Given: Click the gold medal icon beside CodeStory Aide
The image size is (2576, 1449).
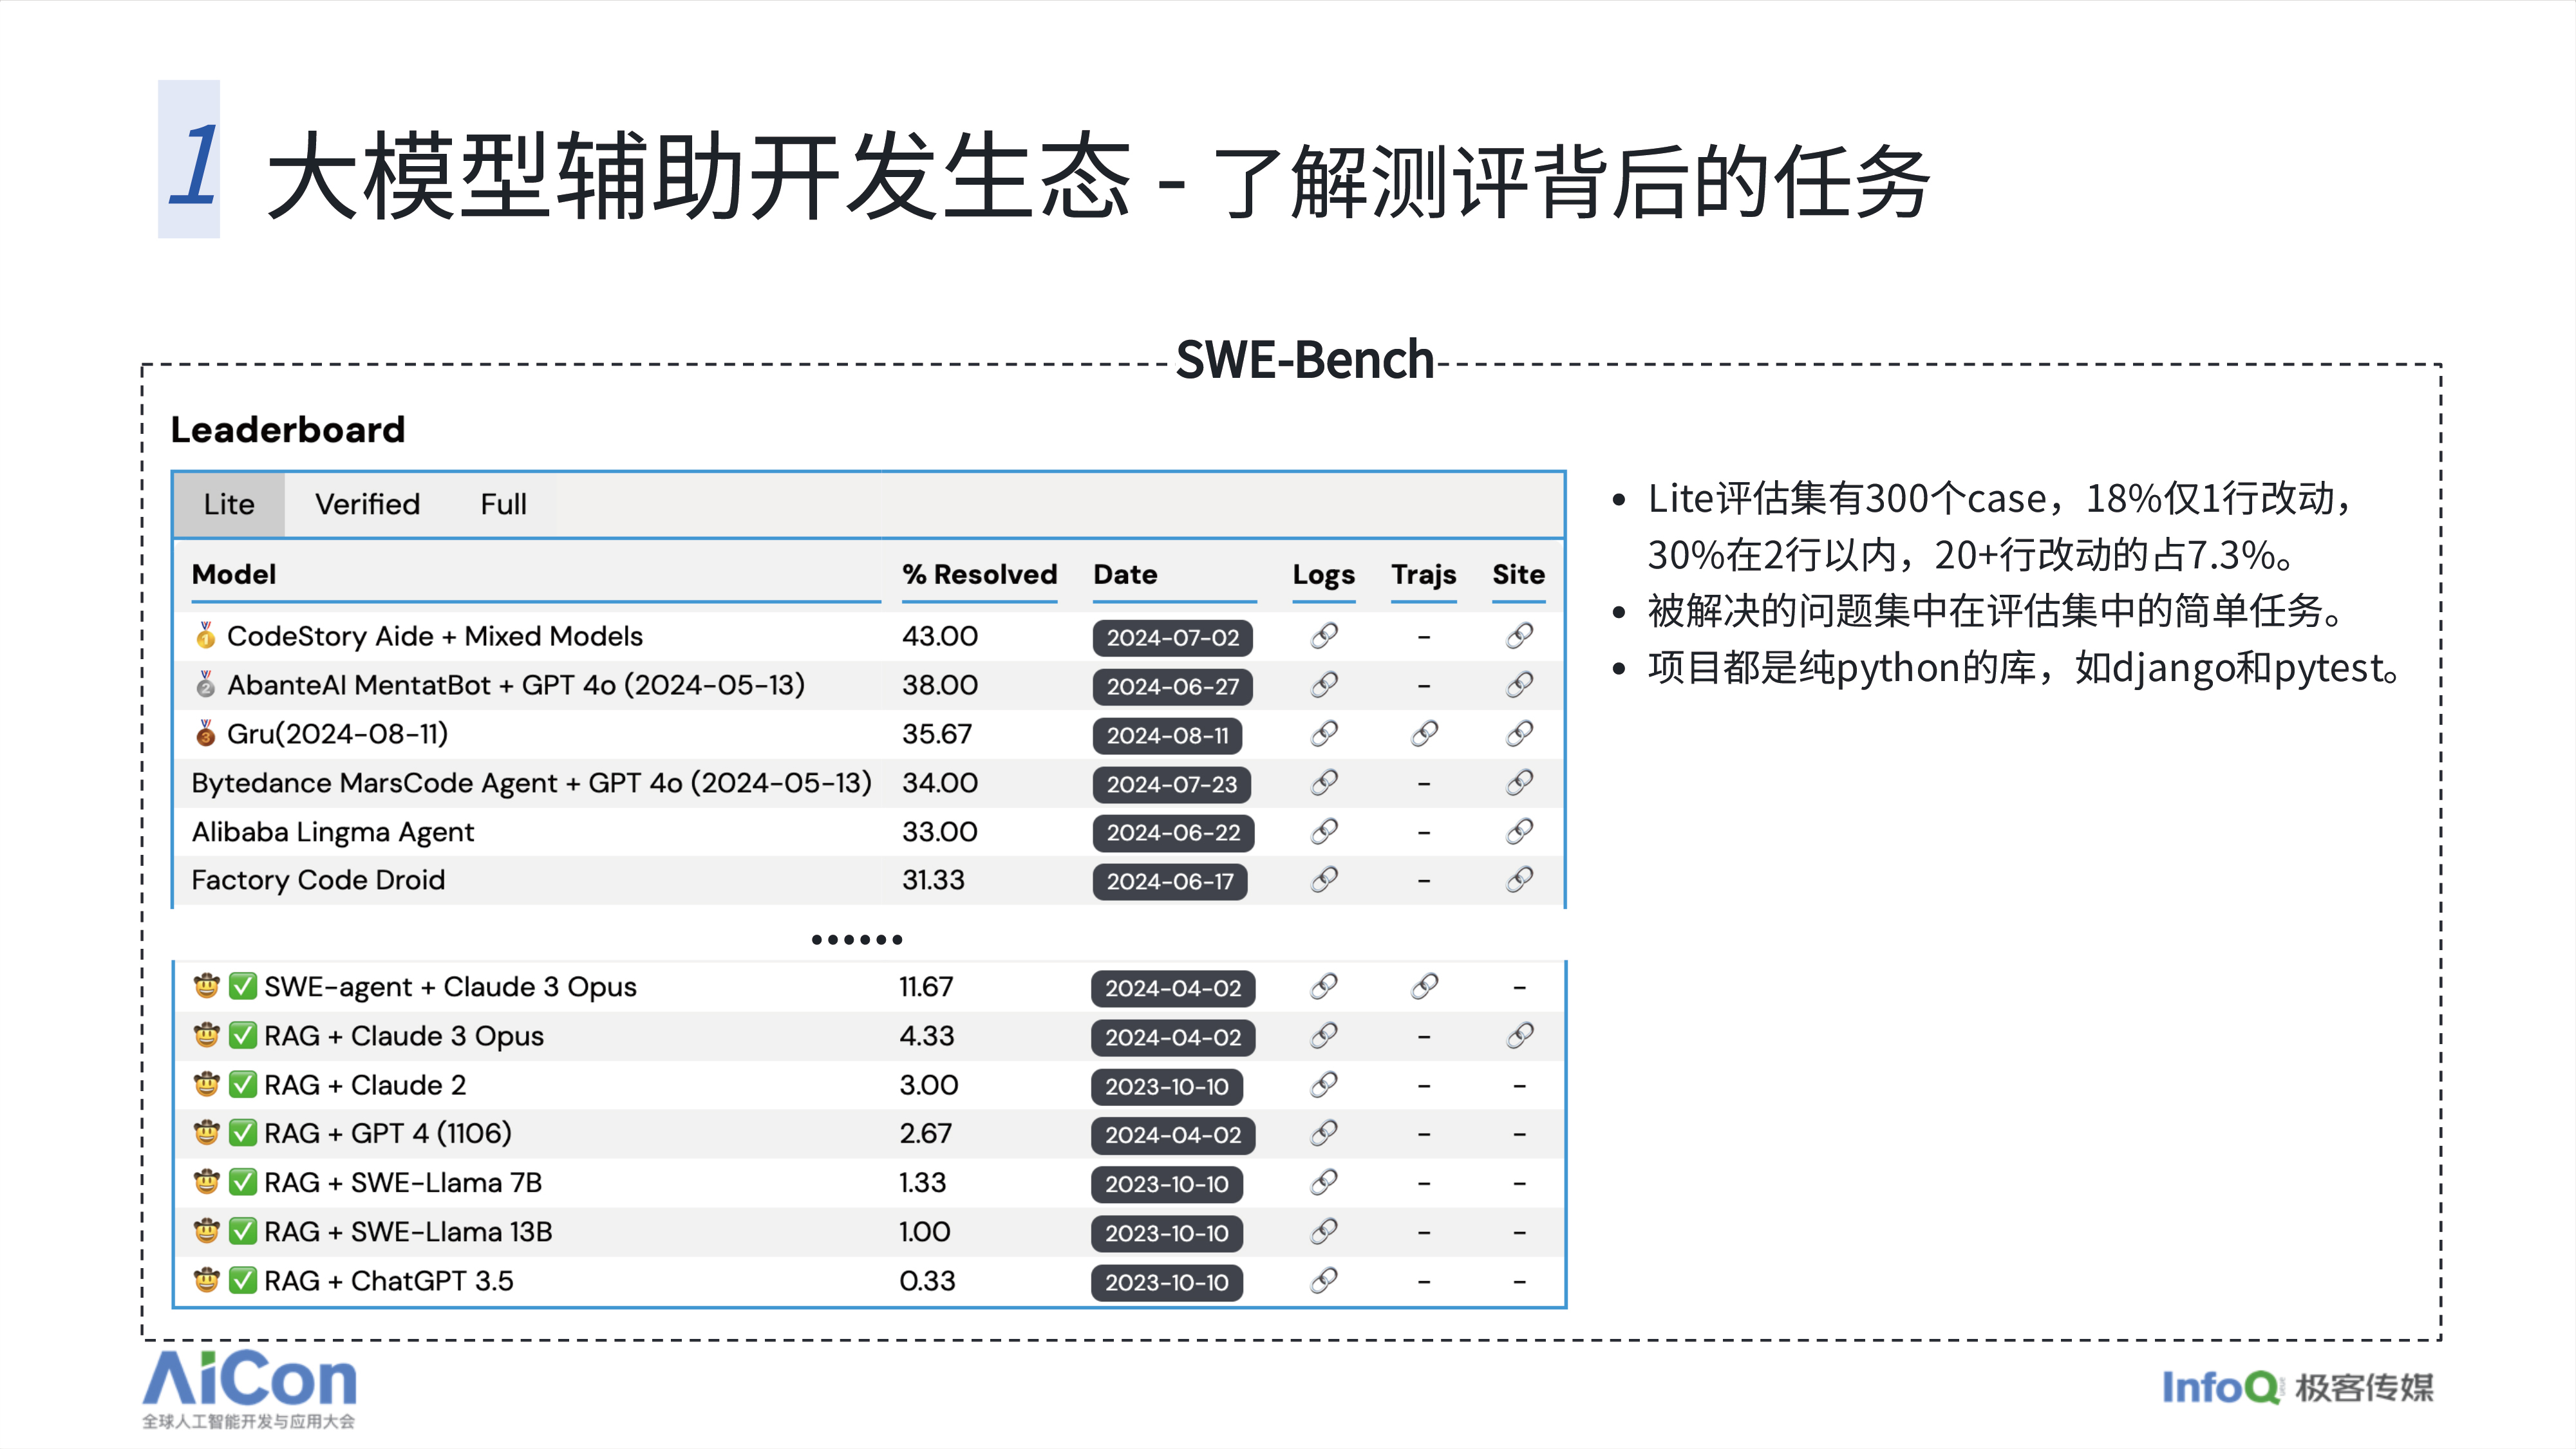Looking at the screenshot, I should click(x=205, y=635).
